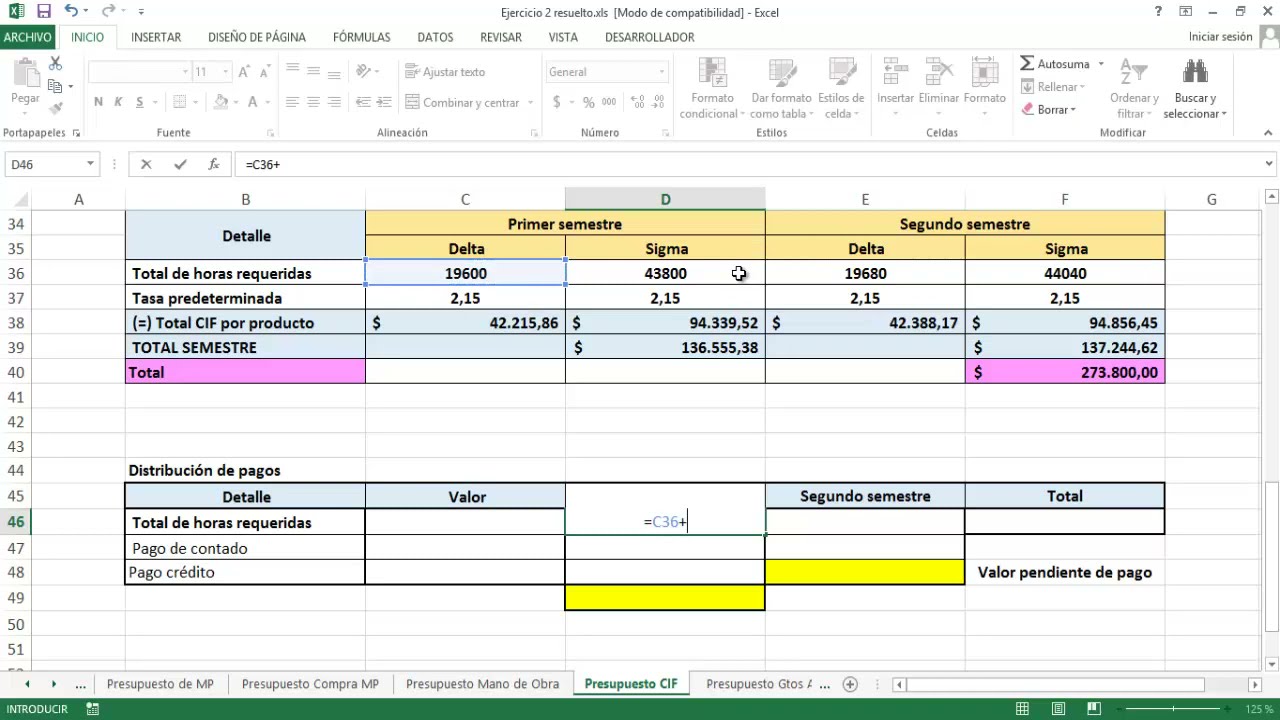
Task: Click the Save icon in quick access toolbar
Action: point(43,12)
